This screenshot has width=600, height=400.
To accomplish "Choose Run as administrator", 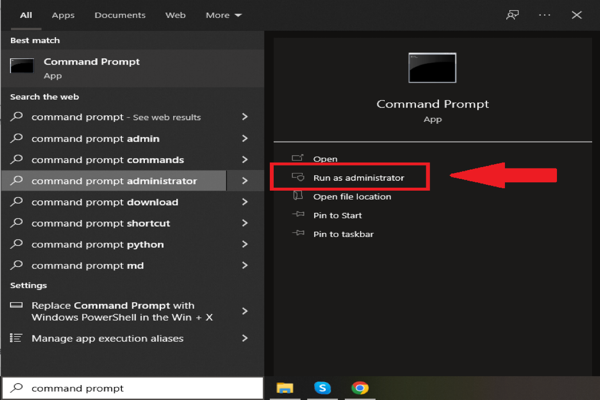I will pyautogui.click(x=359, y=178).
